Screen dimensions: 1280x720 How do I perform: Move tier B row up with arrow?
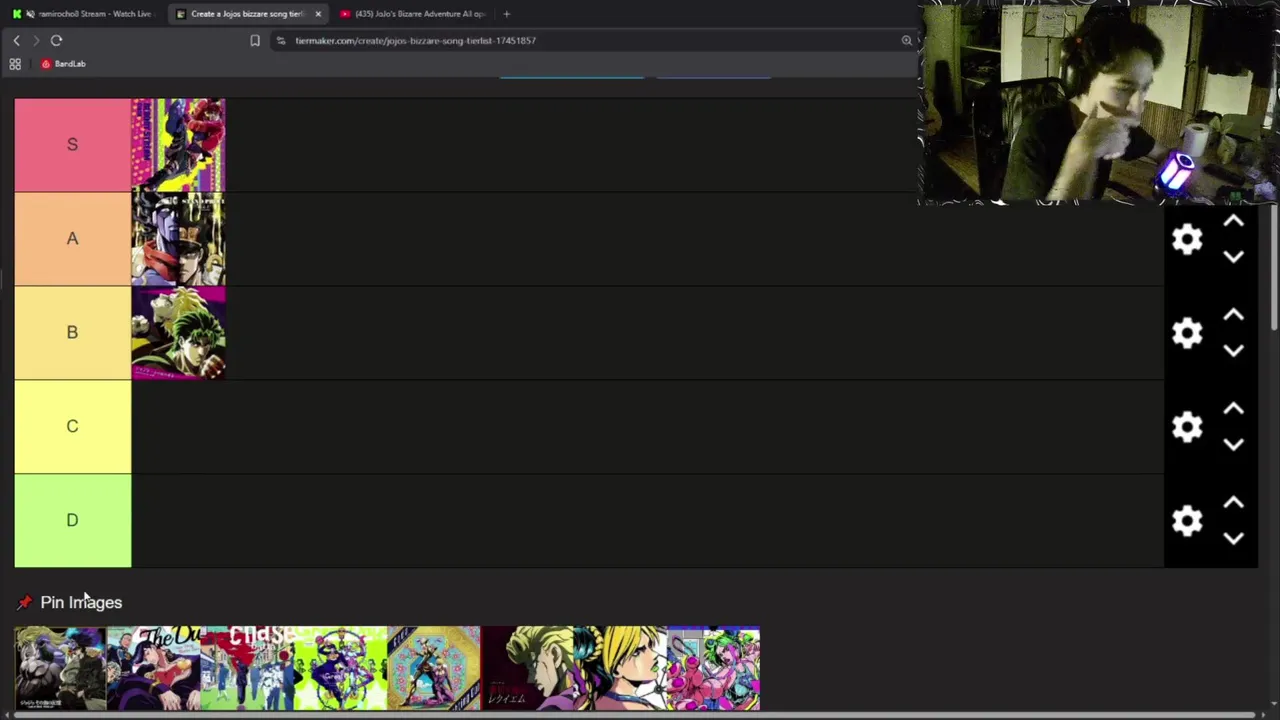pyautogui.click(x=1233, y=315)
